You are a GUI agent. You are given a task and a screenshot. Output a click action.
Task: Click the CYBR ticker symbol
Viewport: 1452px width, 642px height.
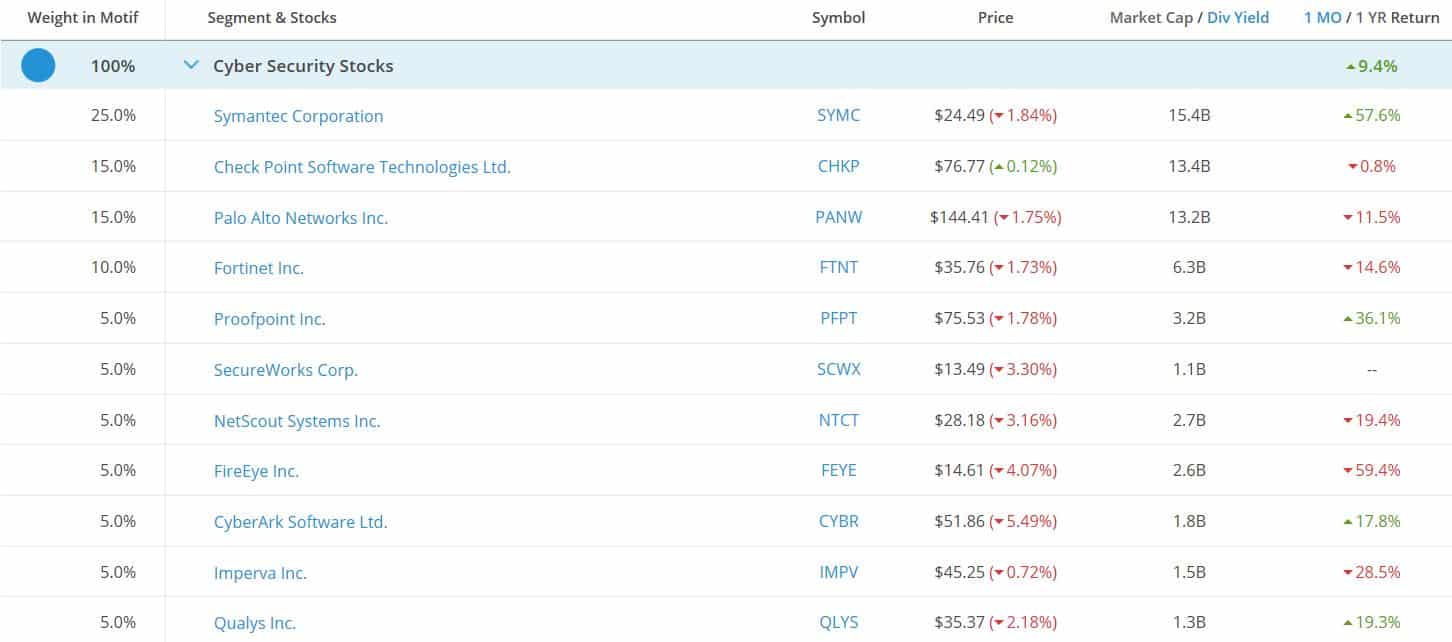tap(838, 521)
